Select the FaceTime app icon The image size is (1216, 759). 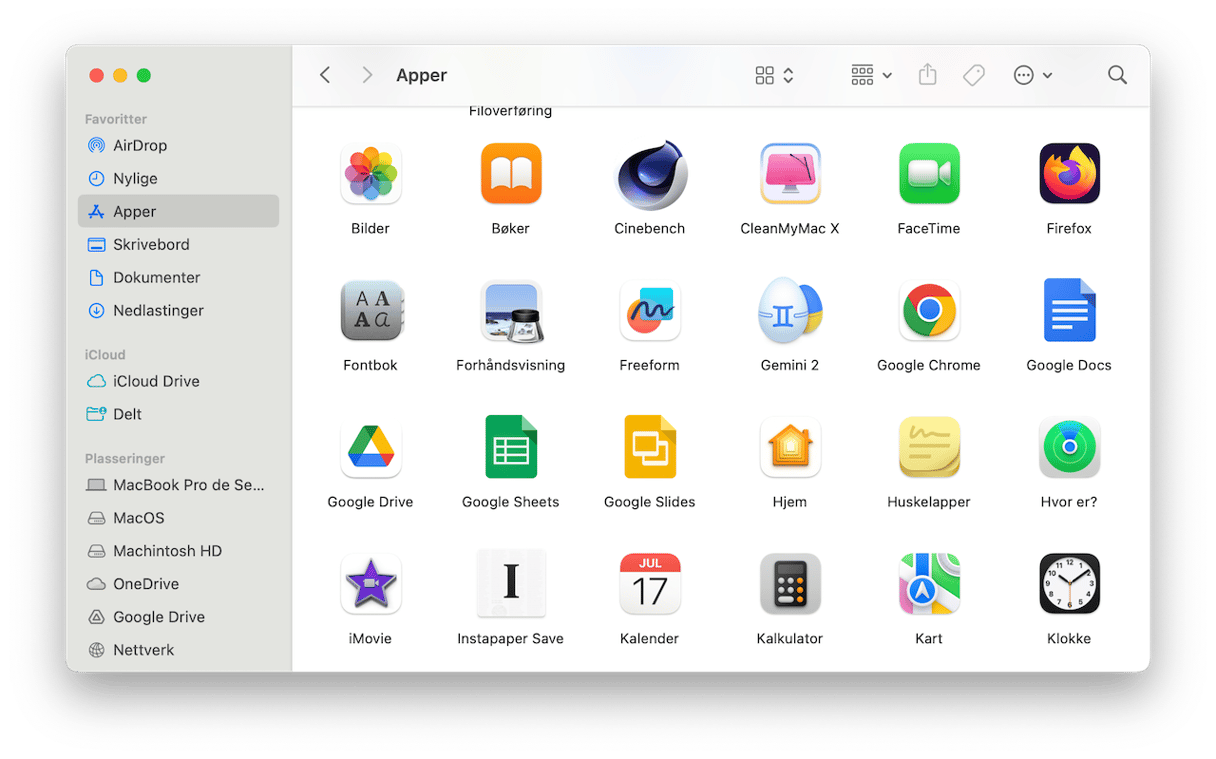(929, 174)
